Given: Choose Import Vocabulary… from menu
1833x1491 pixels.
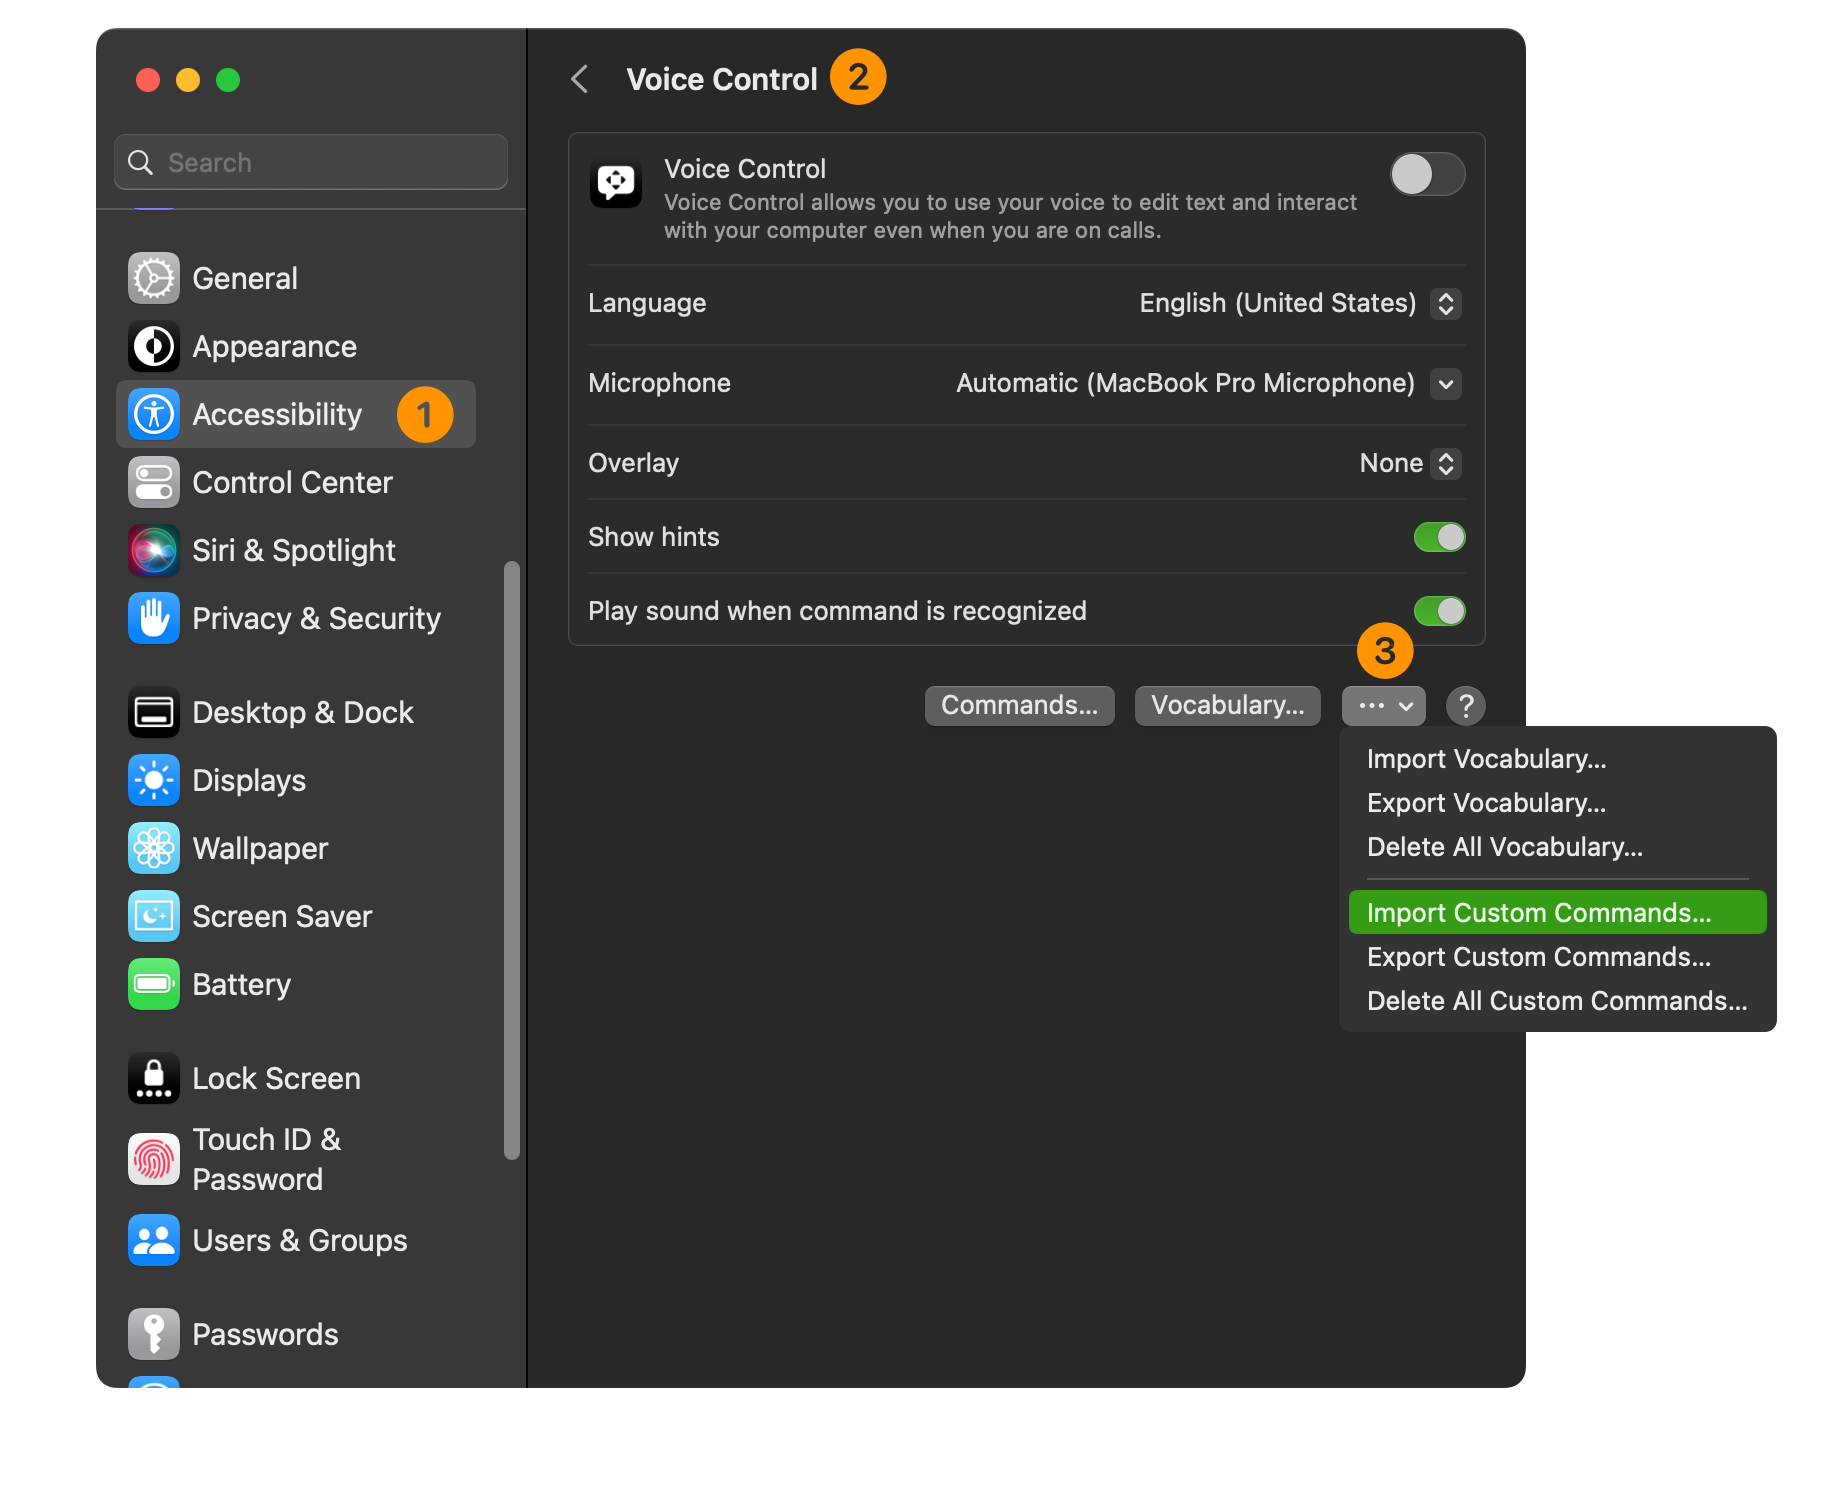Looking at the screenshot, I should pos(1557,759).
